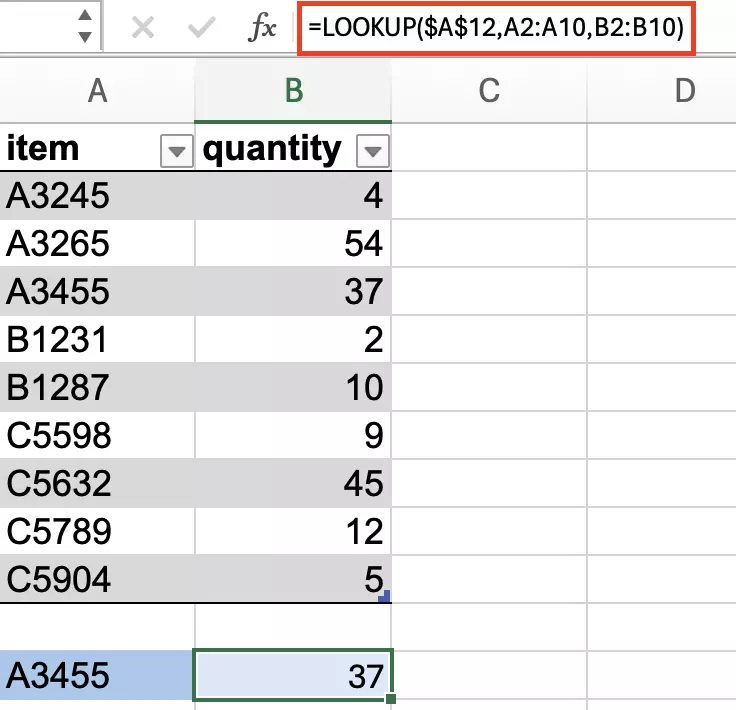Click the name box down arrow
736x710 pixels.
tap(84, 37)
